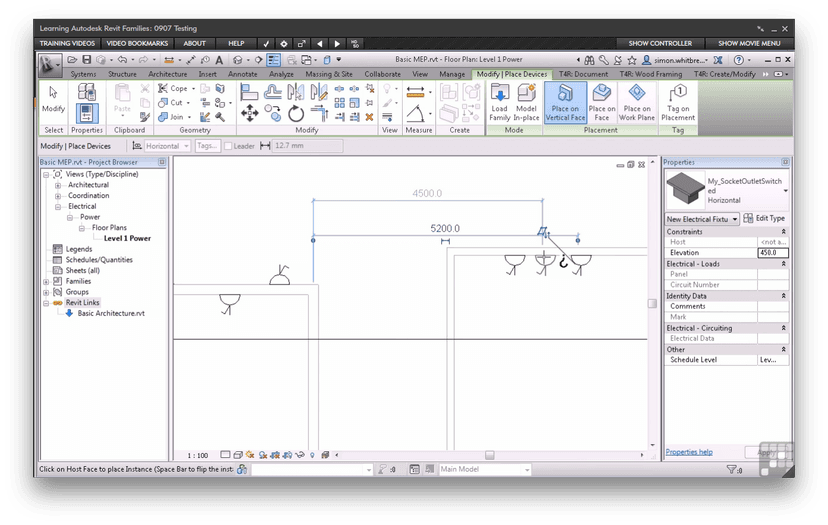Viewport: 828px width, 525px height.
Task: Click the Open folder icon in quick access toolbar
Action: pyautogui.click(x=72, y=60)
